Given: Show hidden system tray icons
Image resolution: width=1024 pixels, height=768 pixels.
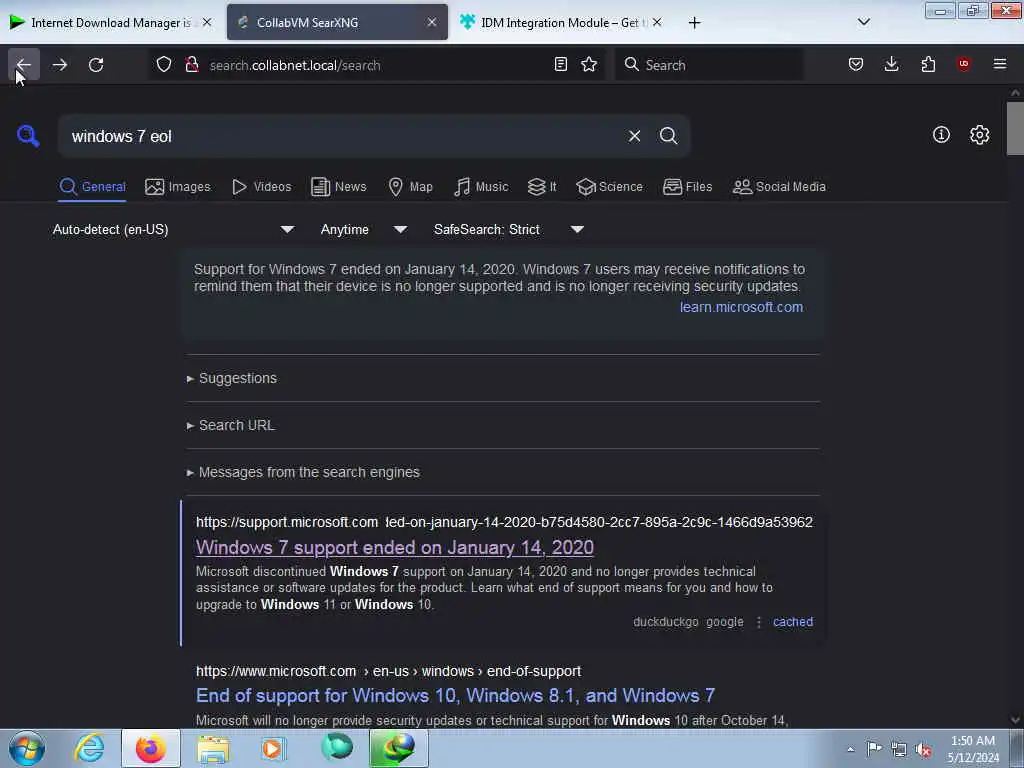Looking at the screenshot, I should (x=850, y=749).
